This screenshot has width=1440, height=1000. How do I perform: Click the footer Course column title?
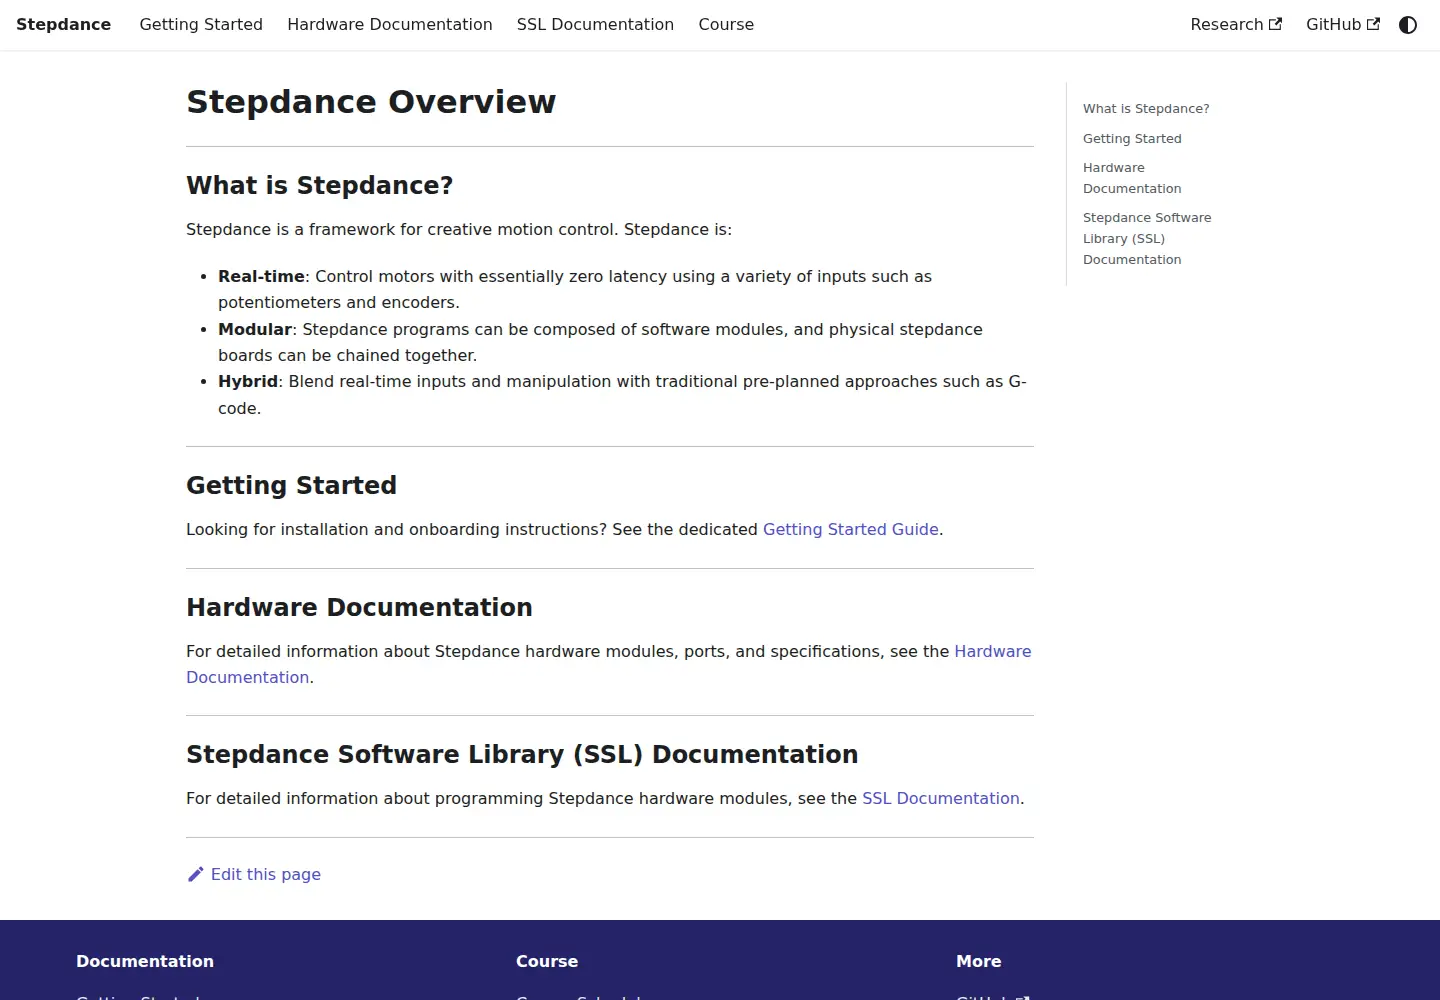pyautogui.click(x=547, y=961)
